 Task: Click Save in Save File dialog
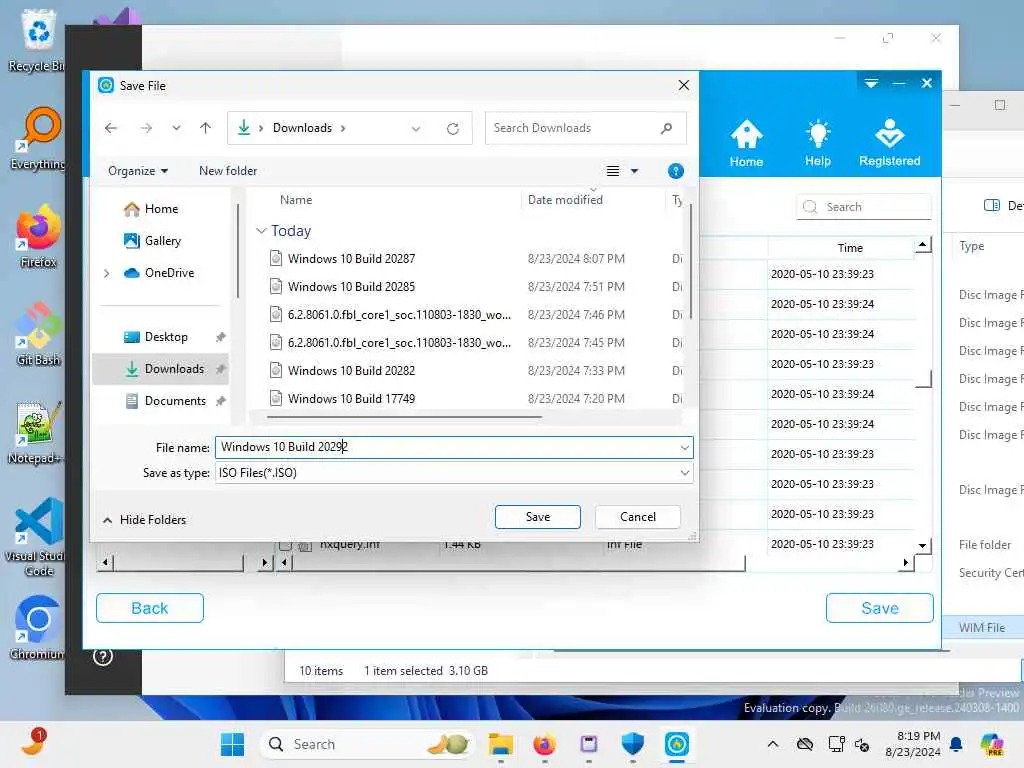point(537,517)
